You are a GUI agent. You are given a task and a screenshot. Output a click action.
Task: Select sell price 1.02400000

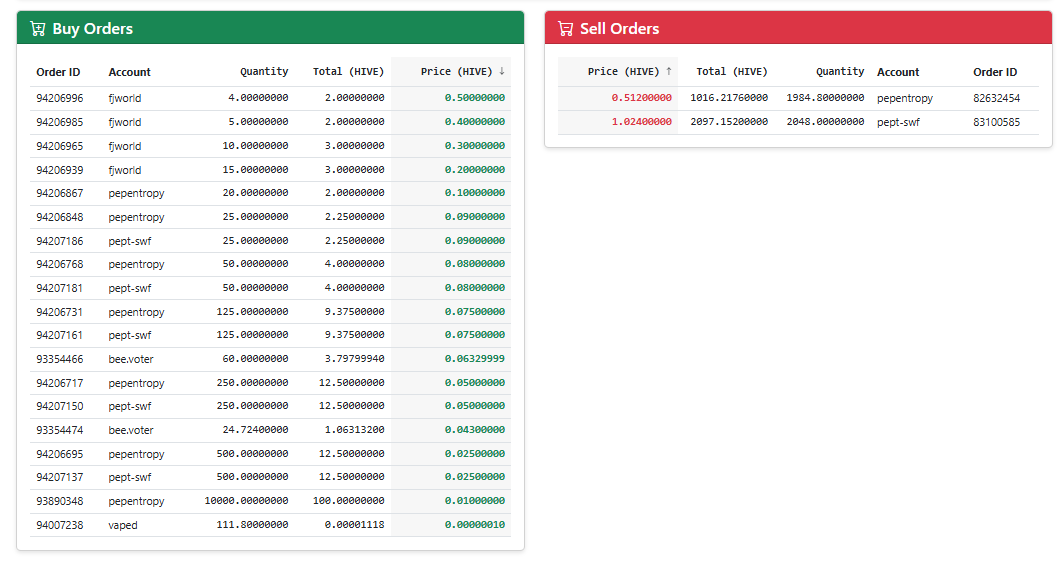pos(641,122)
